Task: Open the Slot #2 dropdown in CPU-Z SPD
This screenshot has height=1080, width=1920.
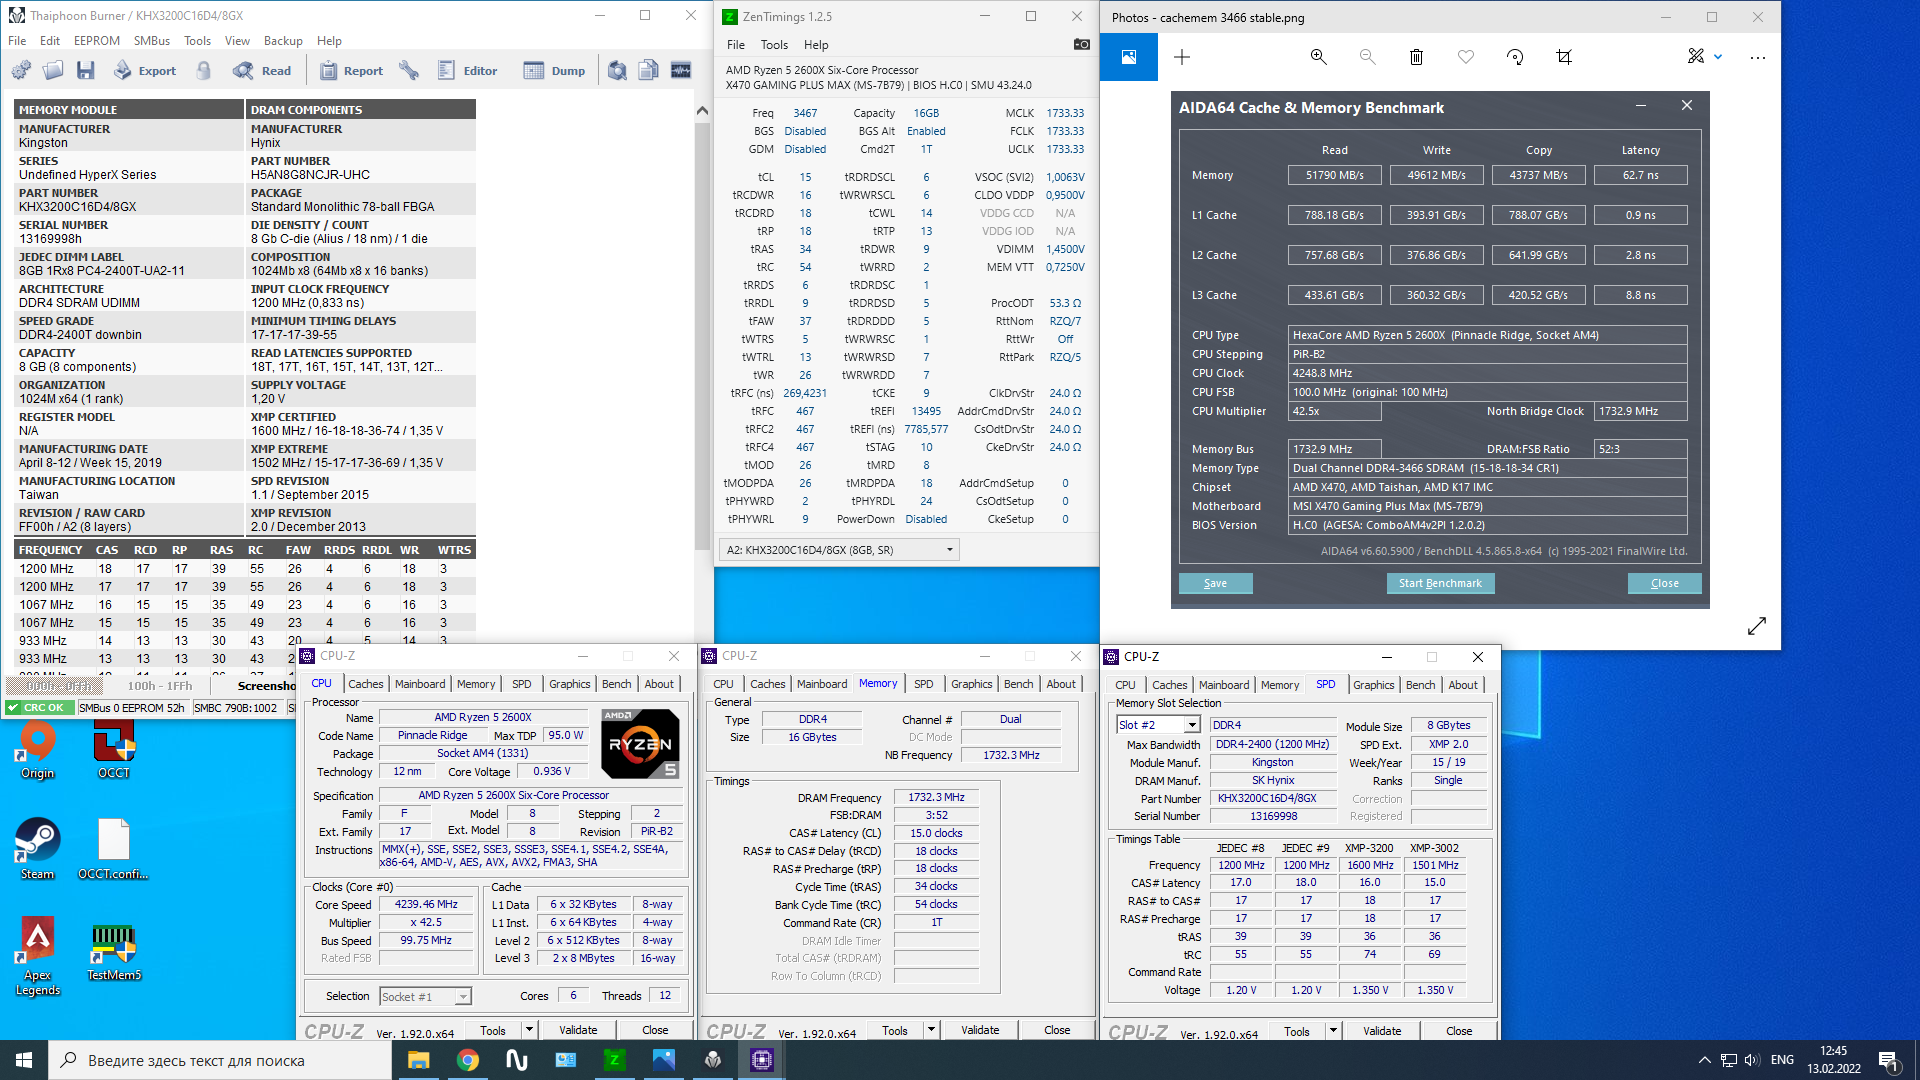Action: tap(1191, 725)
